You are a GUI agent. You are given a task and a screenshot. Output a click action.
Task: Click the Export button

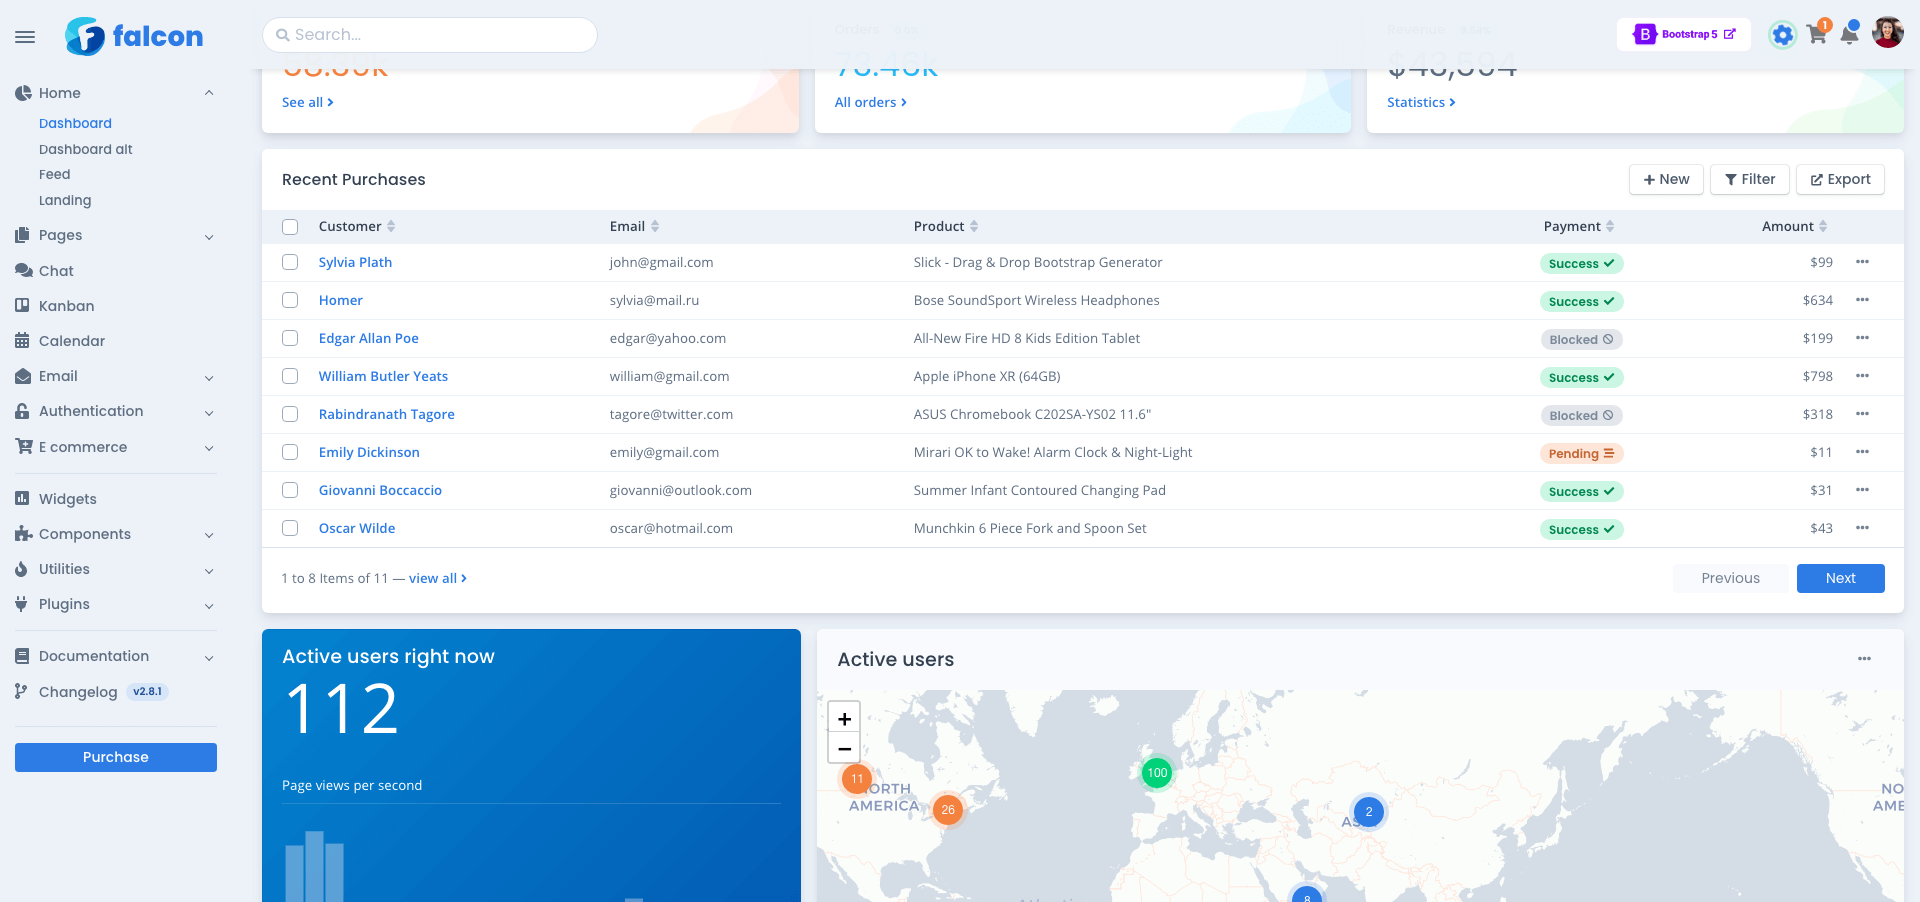coord(1840,180)
